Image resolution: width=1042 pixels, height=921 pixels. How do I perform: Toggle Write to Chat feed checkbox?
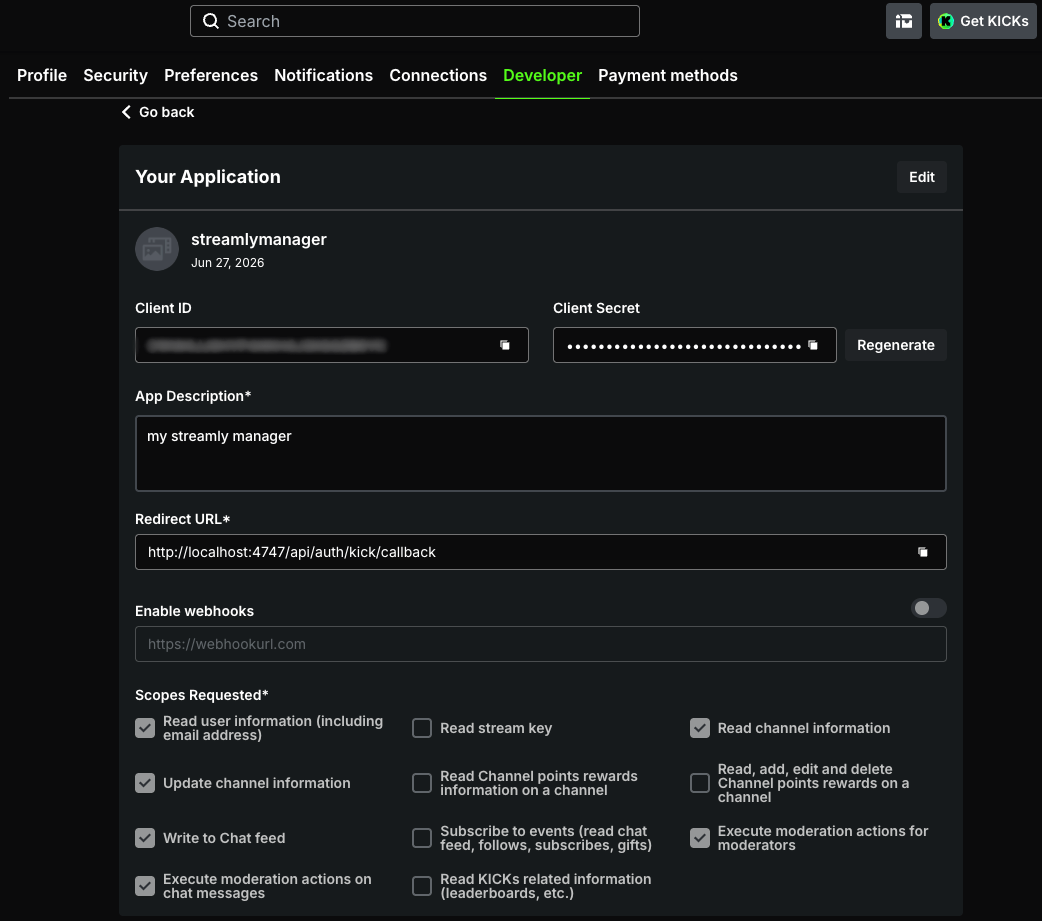(x=145, y=838)
